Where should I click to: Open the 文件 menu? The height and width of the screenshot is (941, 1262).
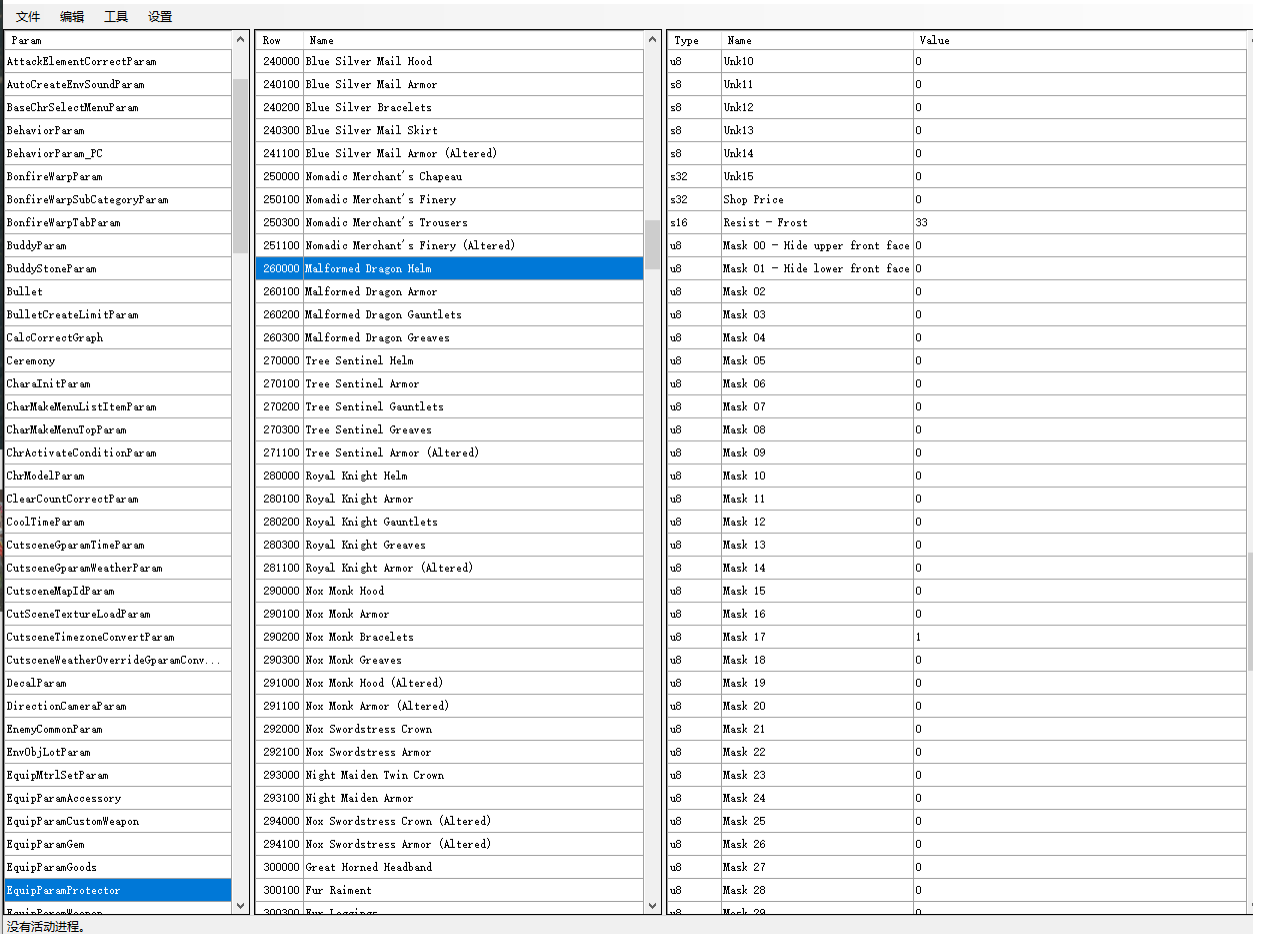click(x=28, y=16)
